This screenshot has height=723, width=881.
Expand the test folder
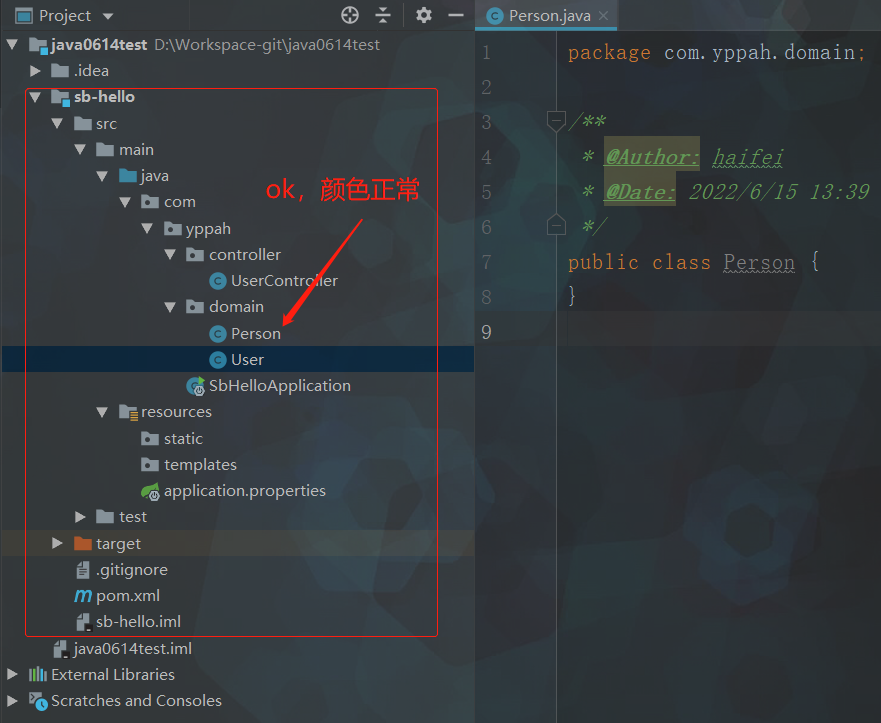80,517
